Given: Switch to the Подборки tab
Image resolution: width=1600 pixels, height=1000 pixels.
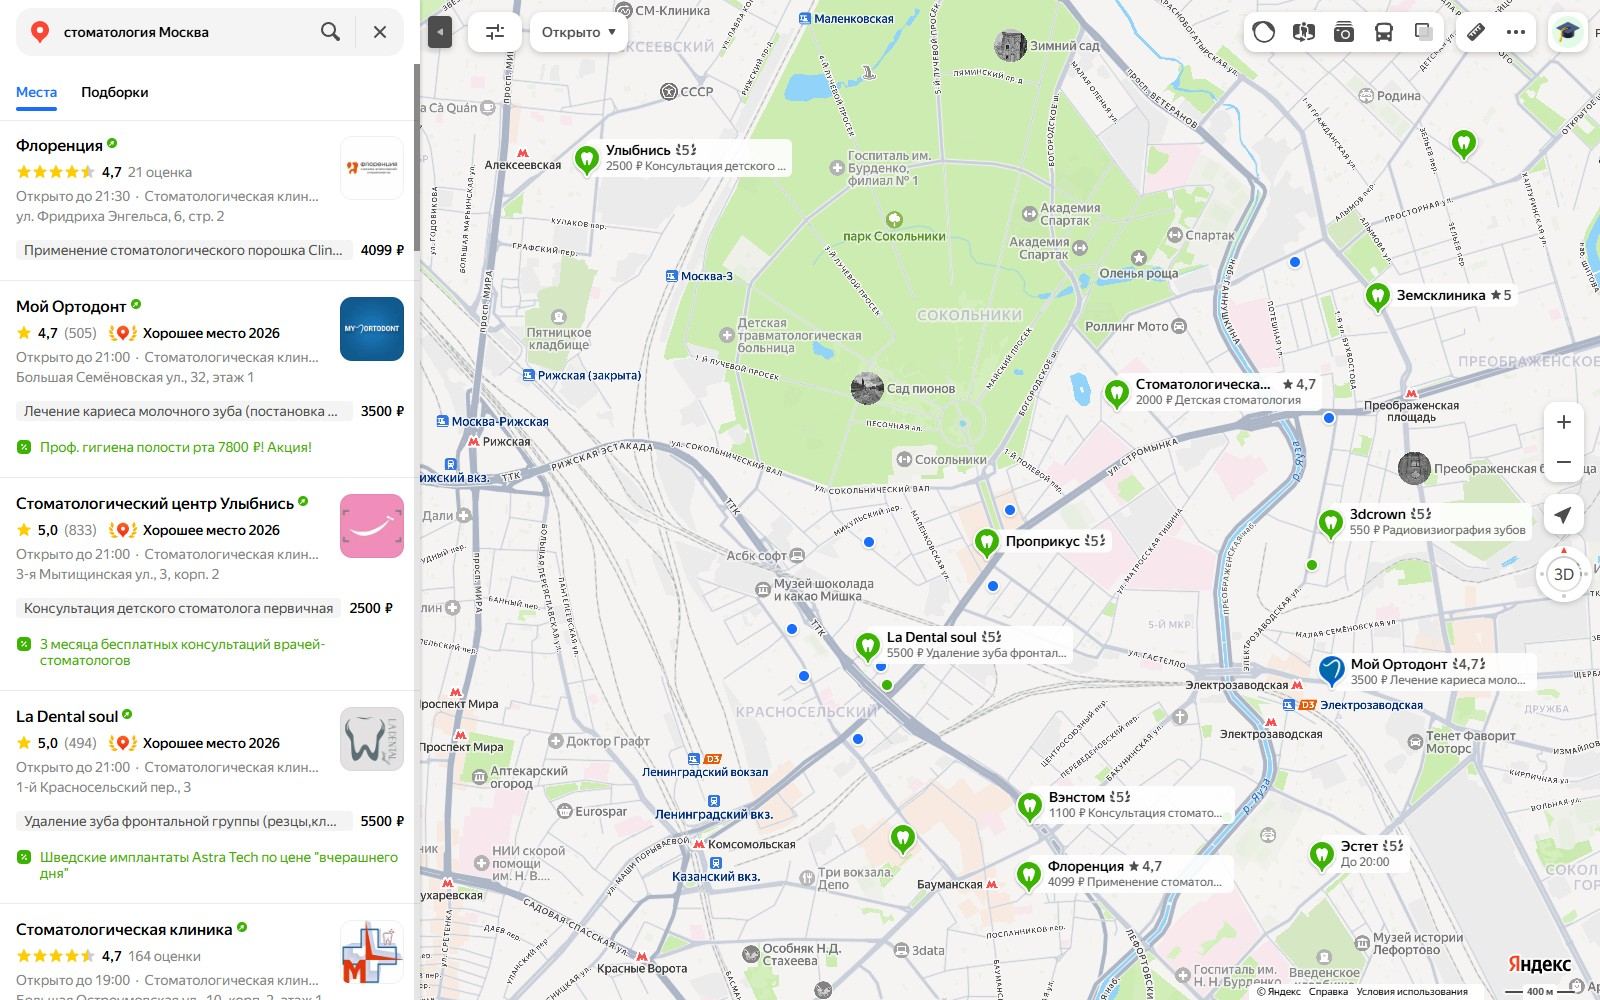Looking at the screenshot, I should pyautogui.click(x=115, y=92).
